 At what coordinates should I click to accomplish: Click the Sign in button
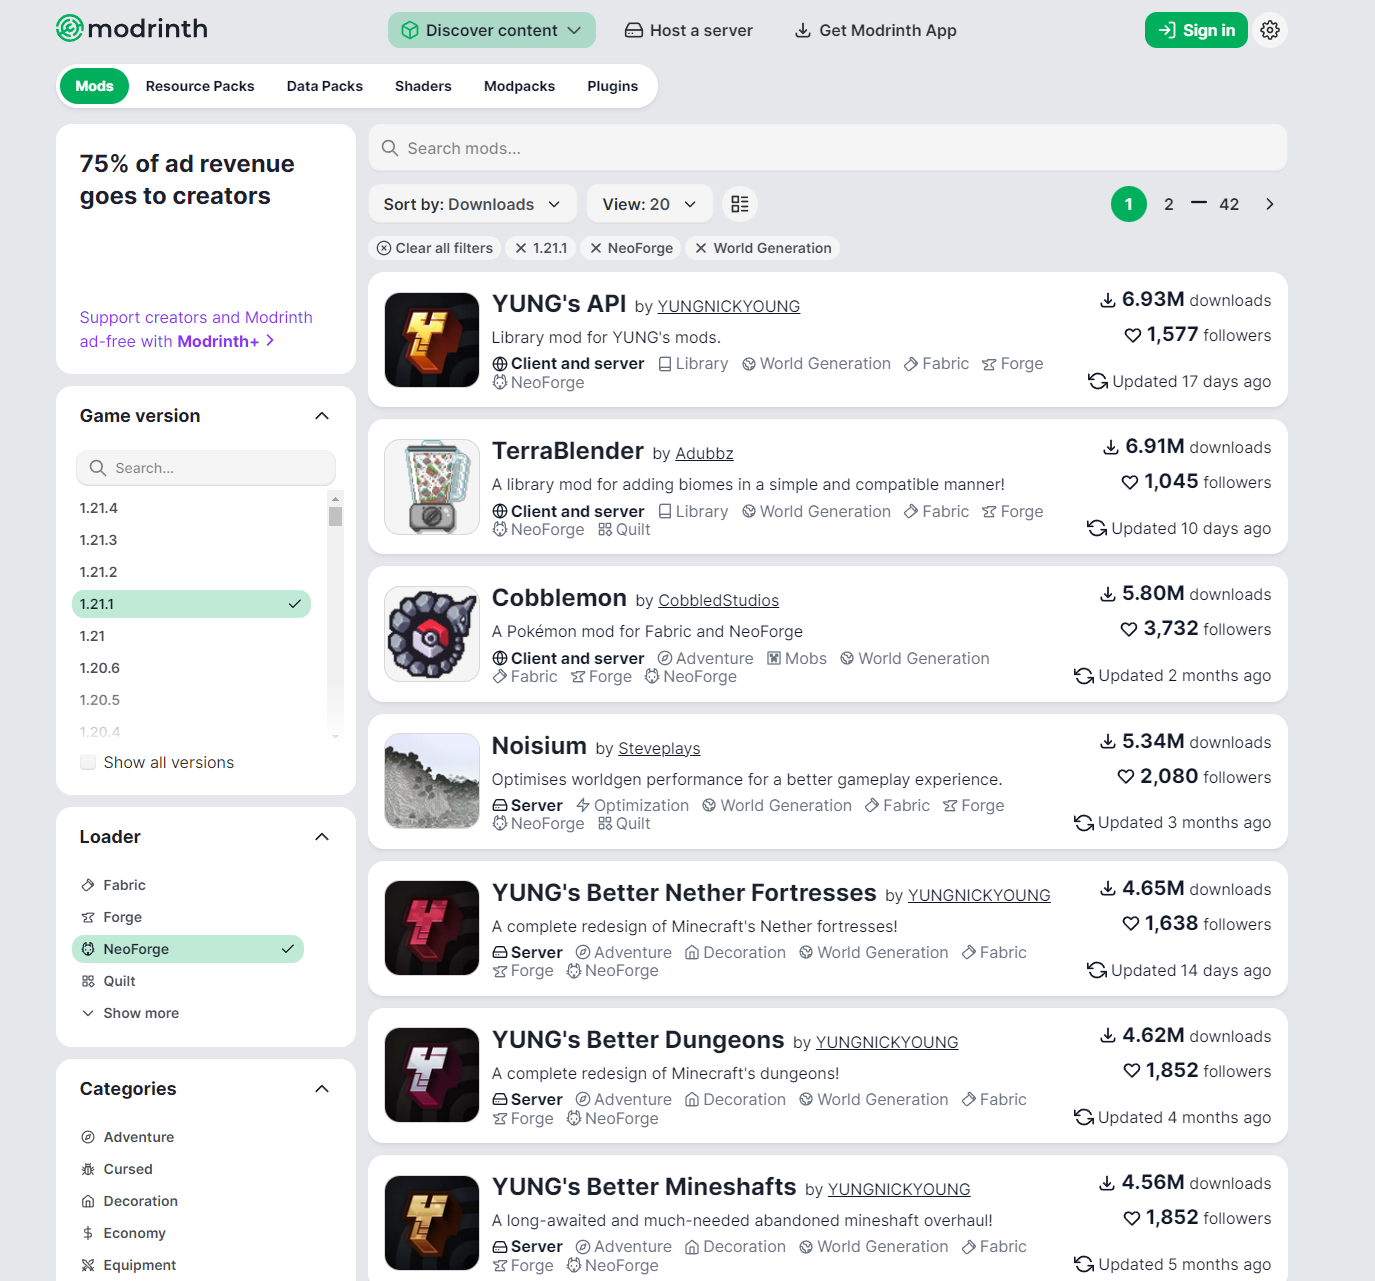1196,30
